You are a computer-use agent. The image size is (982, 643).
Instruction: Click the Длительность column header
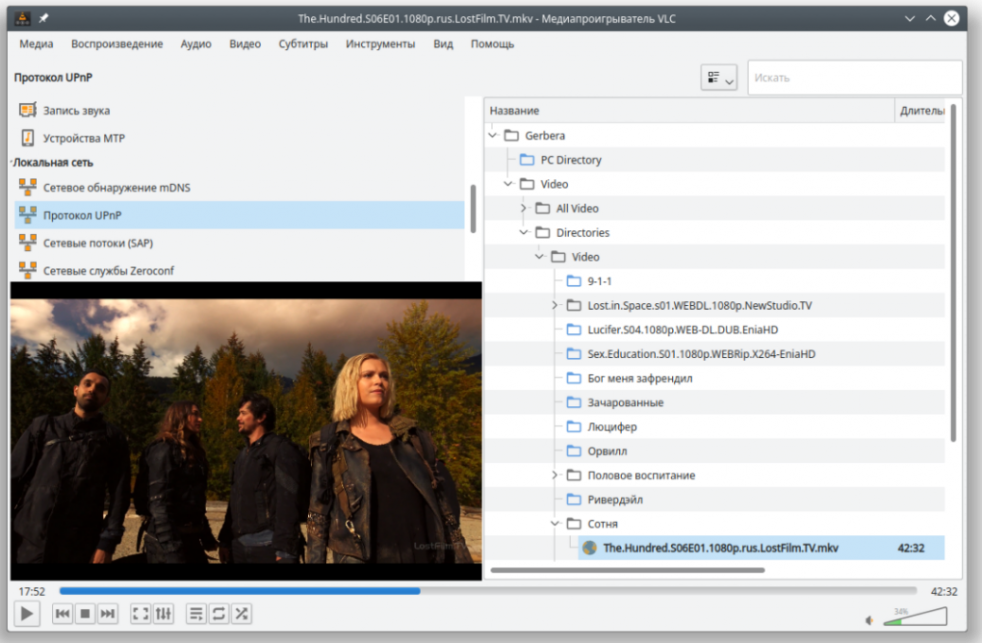pos(921,110)
